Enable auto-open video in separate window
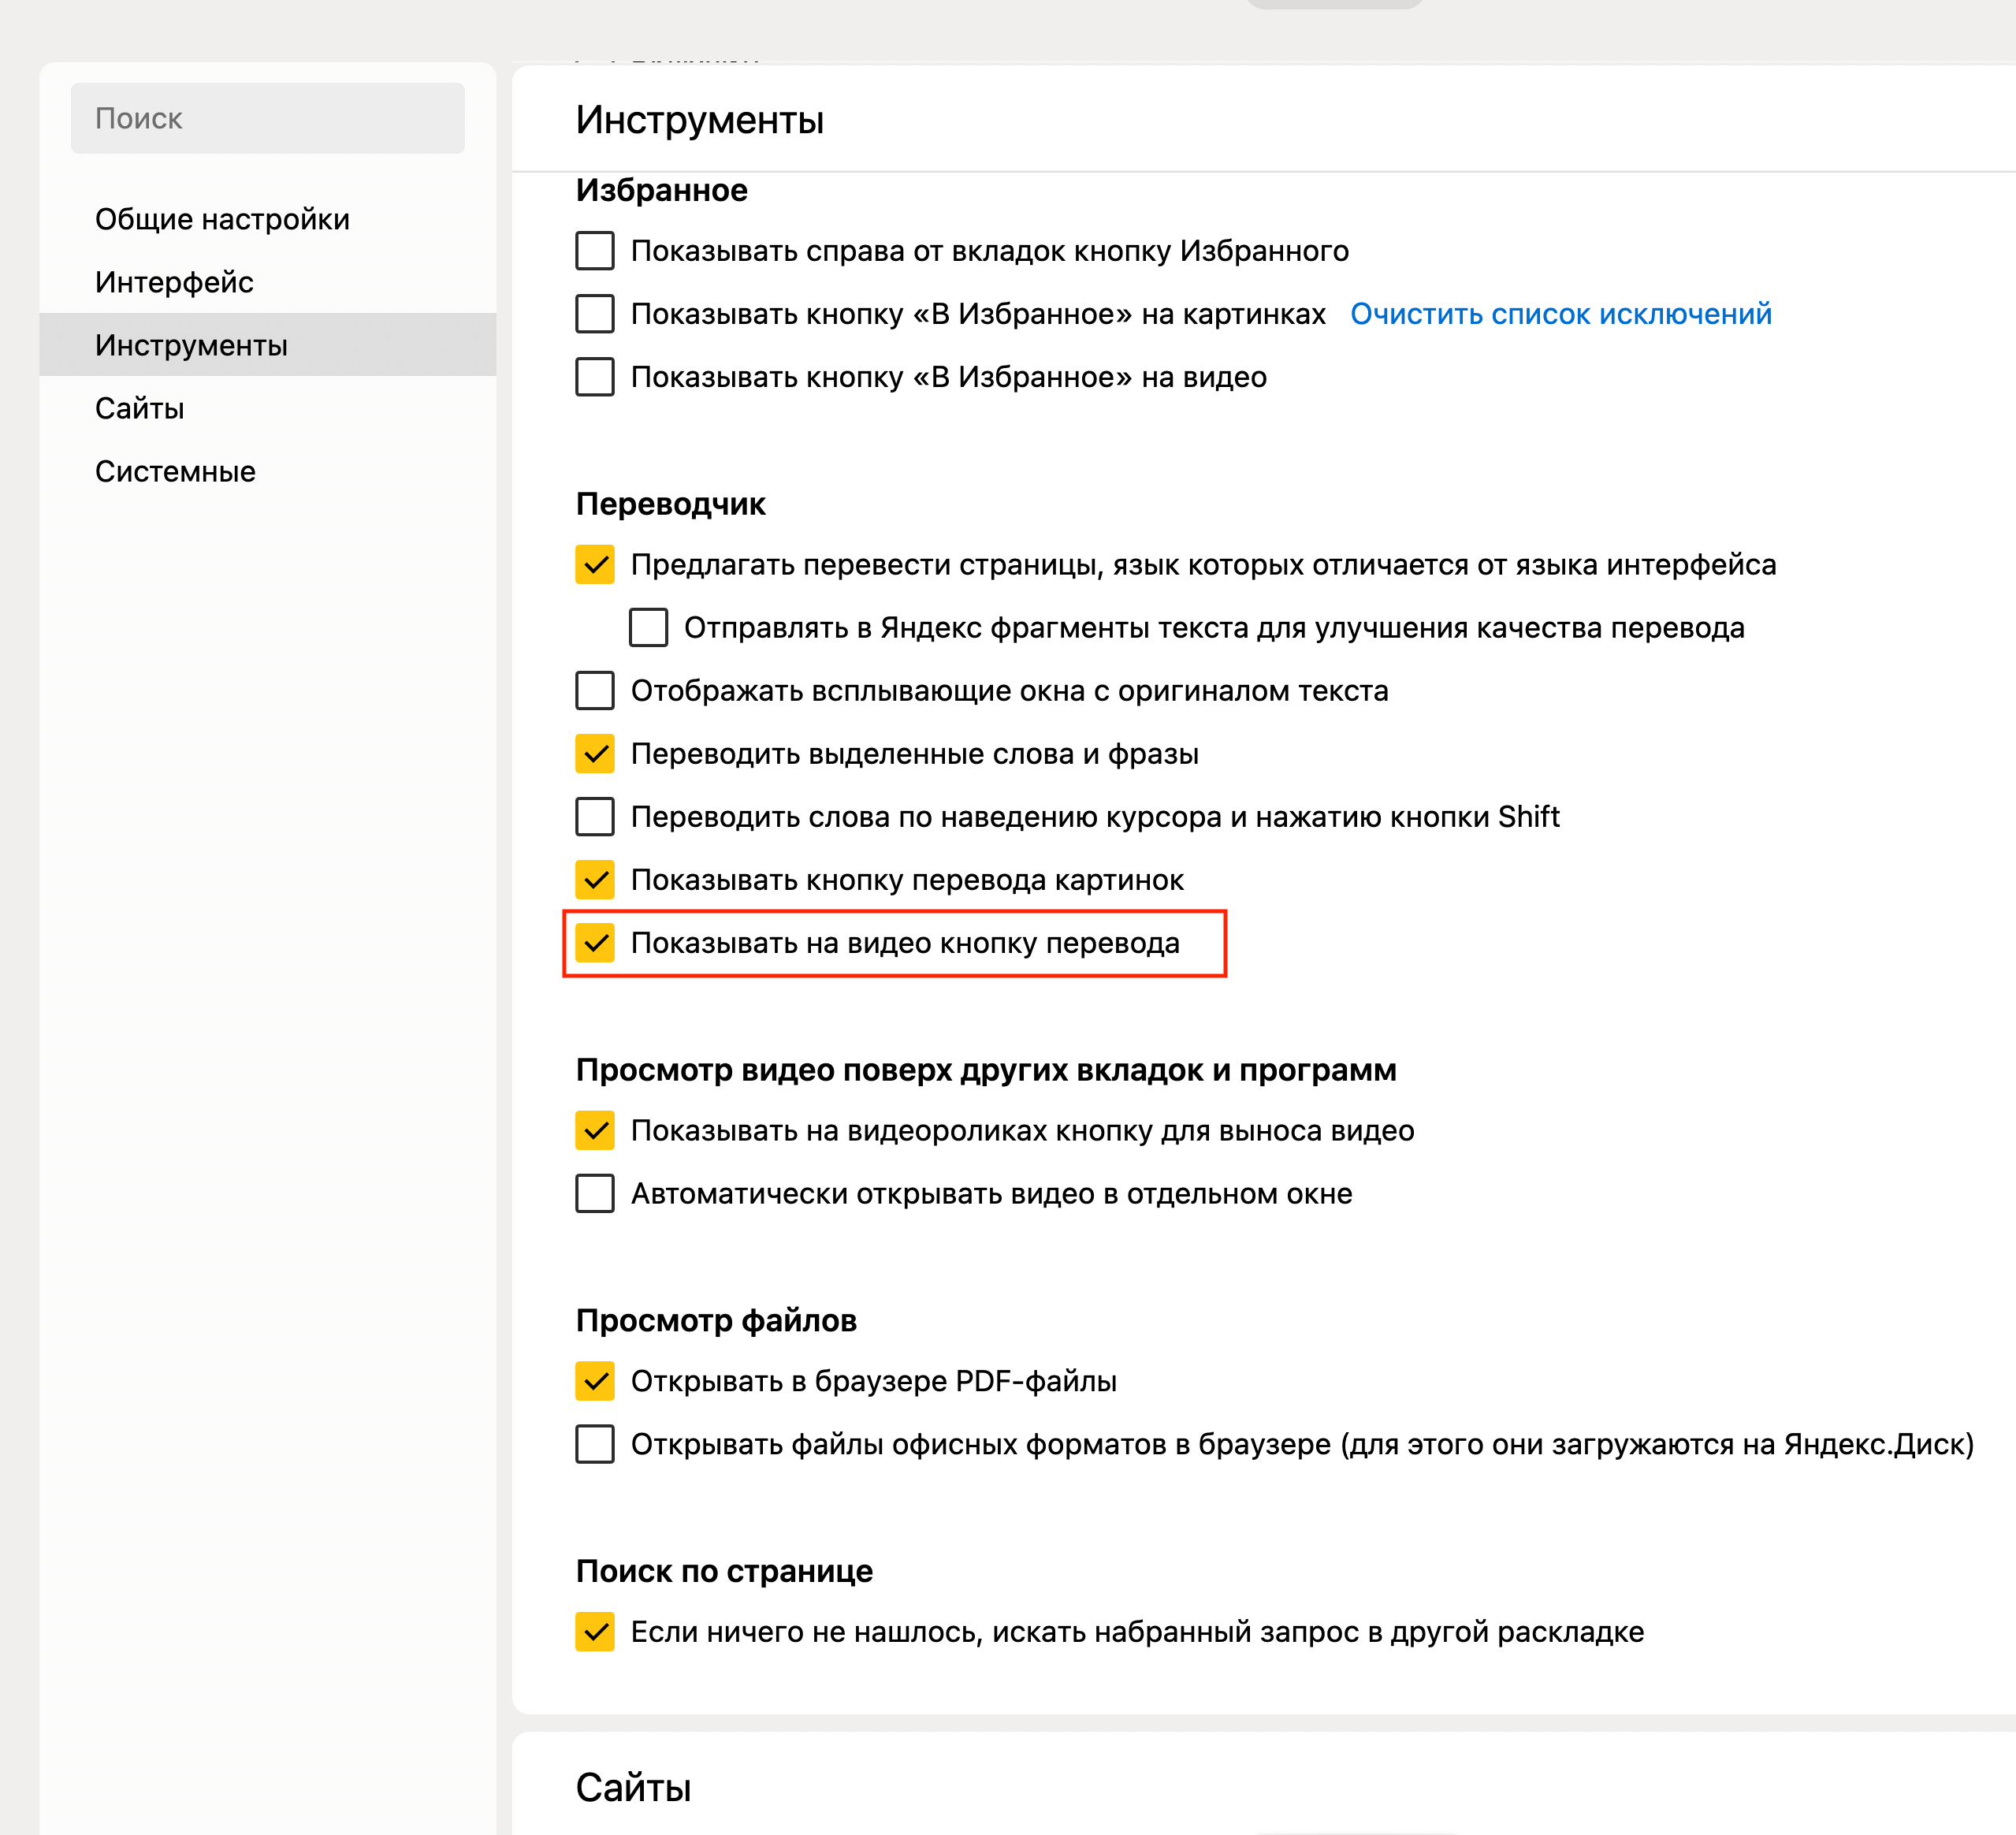This screenshot has width=2016, height=1835. tap(595, 1194)
